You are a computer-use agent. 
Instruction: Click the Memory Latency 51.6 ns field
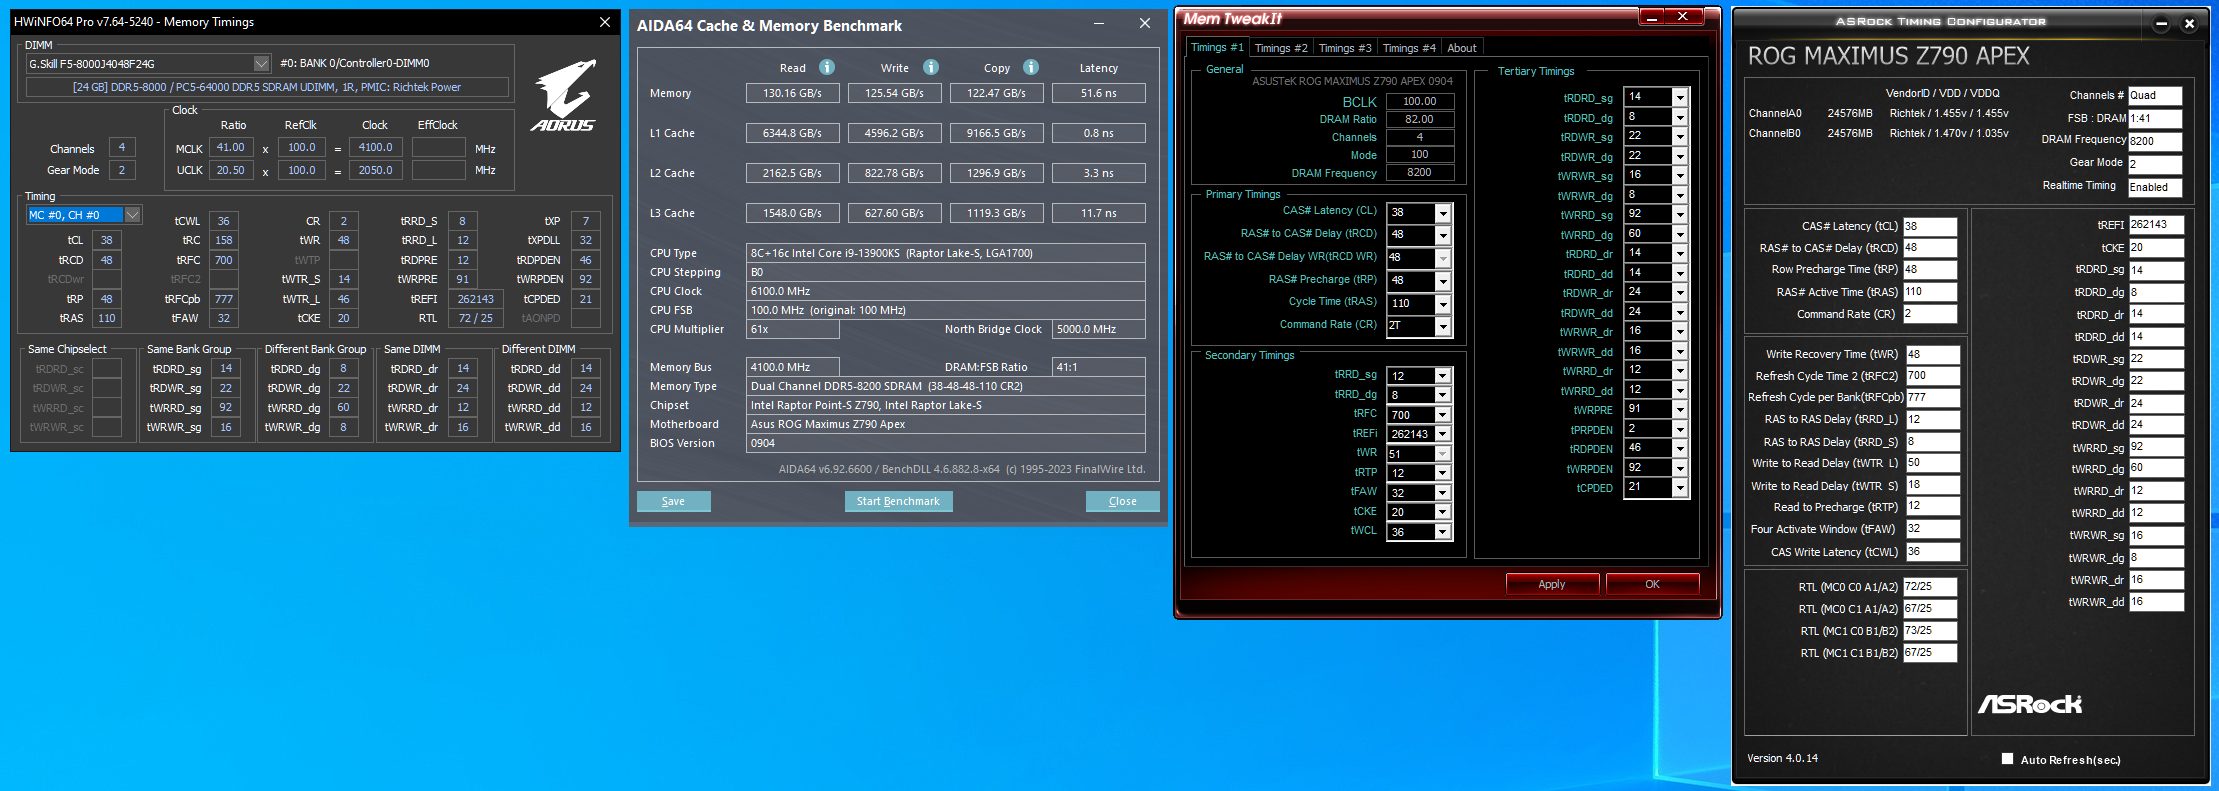[1098, 93]
